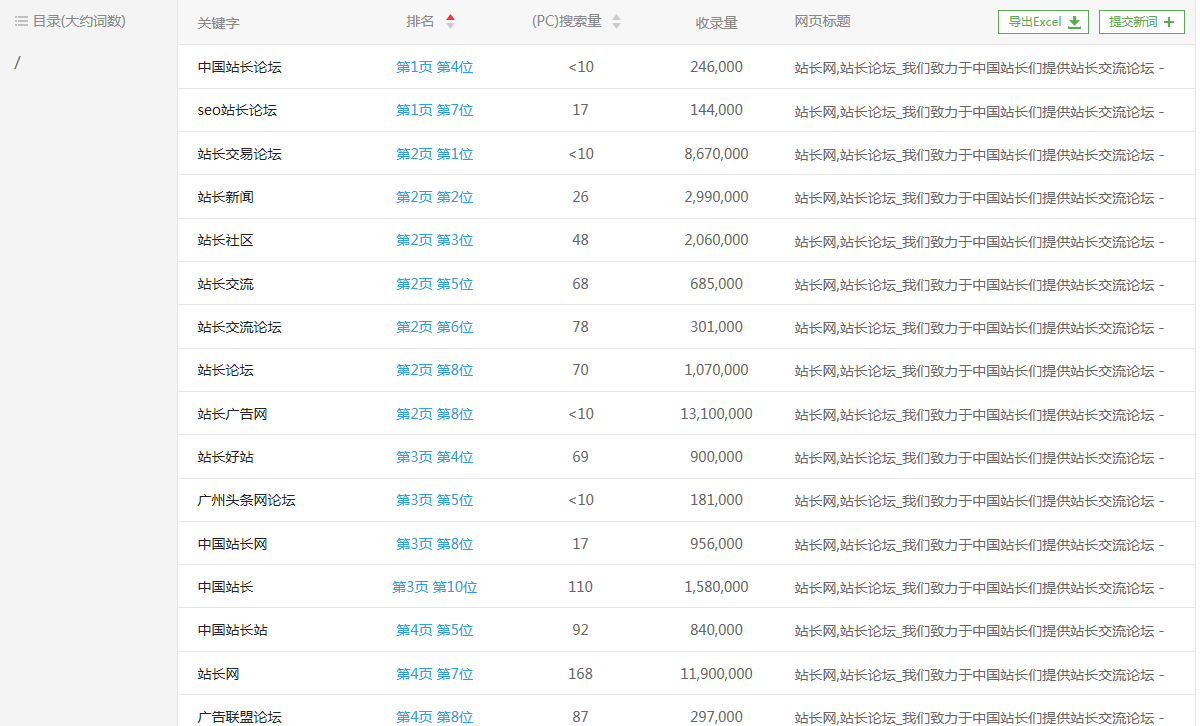Open the 第3页 第10位 ranking link
The image size is (1200, 726).
point(434,587)
